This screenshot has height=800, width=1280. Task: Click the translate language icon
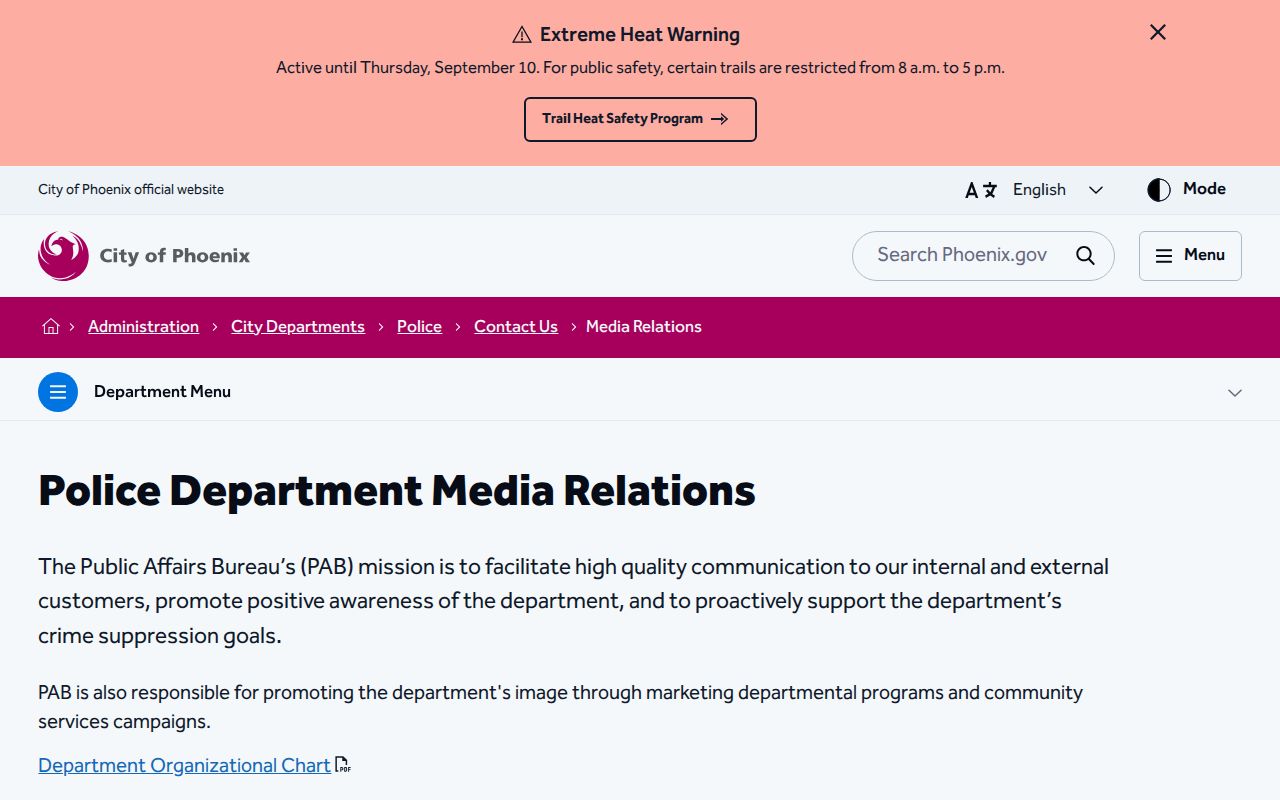click(981, 190)
